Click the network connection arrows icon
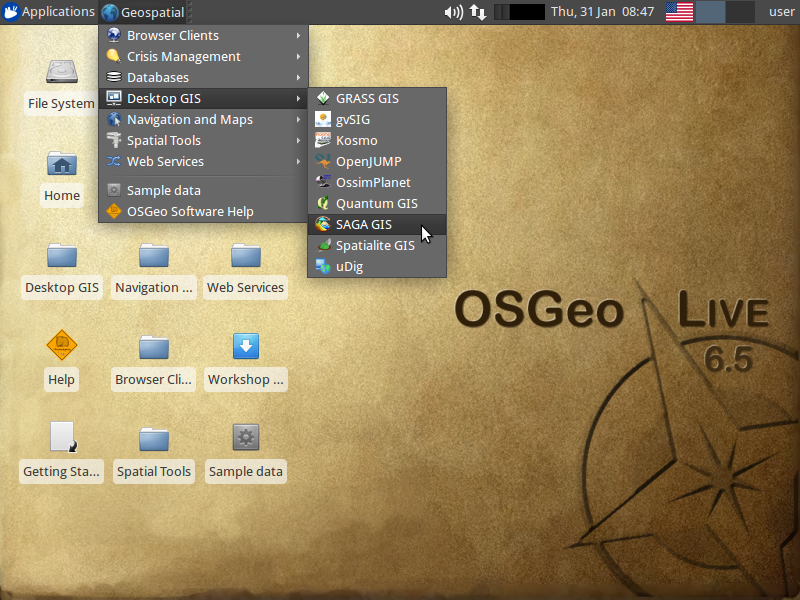The height and width of the screenshot is (600, 800). click(x=478, y=12)
